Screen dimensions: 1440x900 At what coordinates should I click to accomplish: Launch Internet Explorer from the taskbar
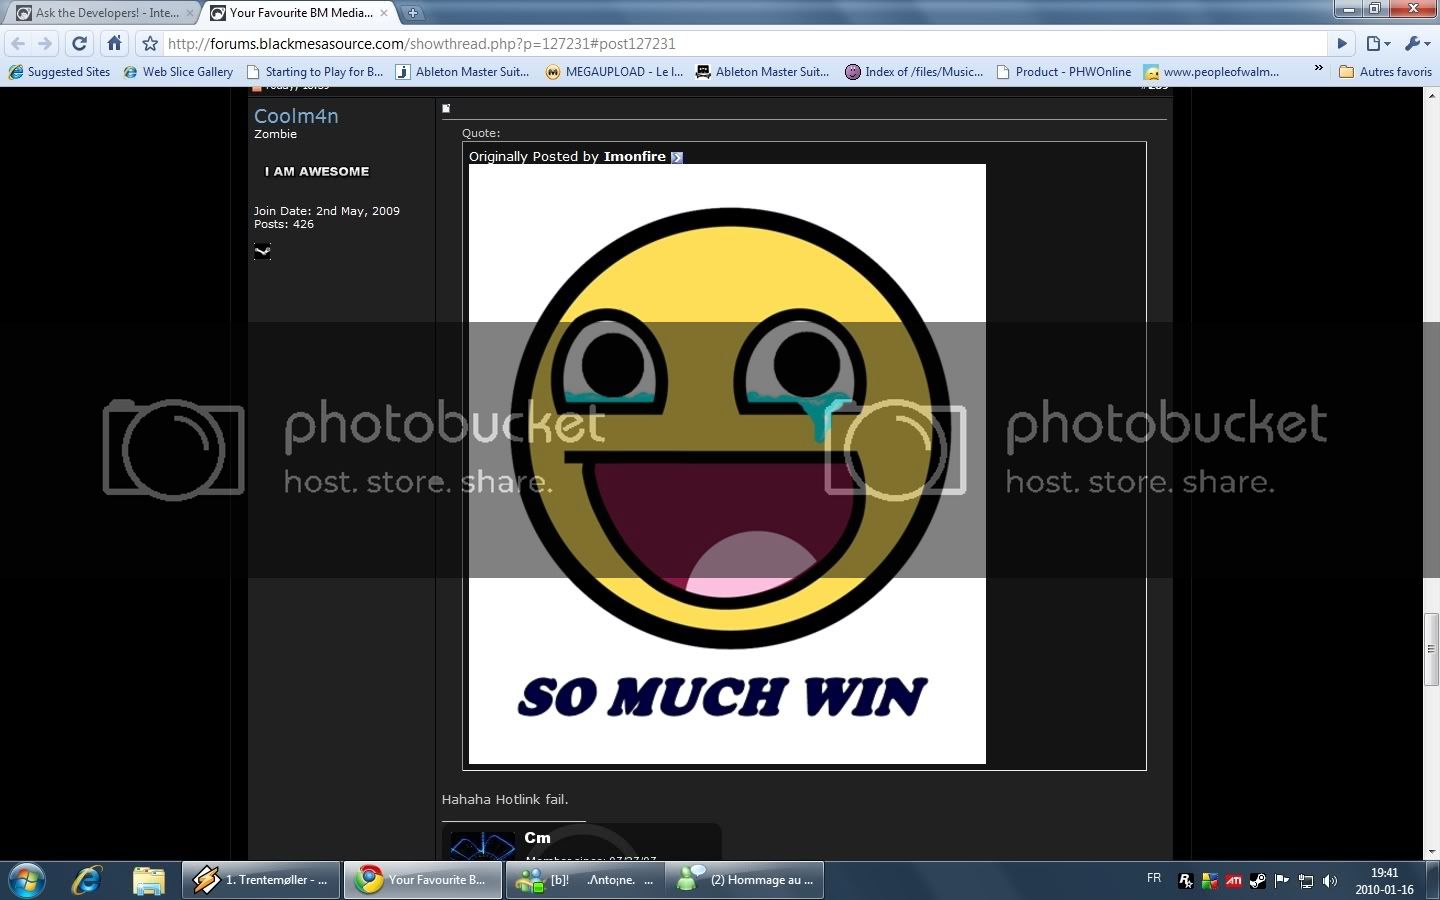(x=88, y=880)
